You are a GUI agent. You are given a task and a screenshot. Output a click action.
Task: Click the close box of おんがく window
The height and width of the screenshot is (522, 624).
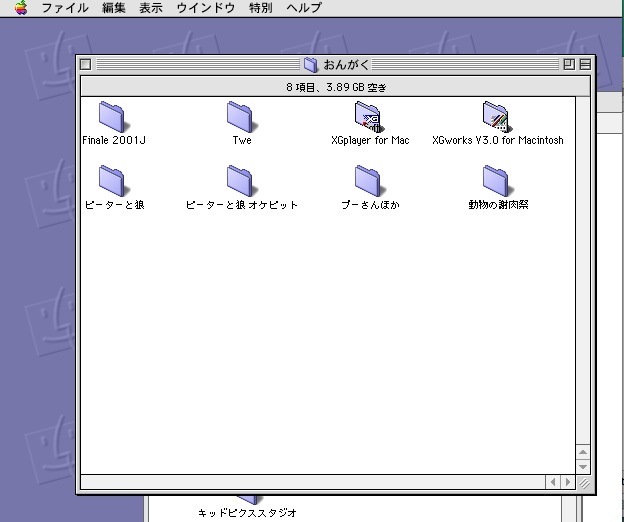[85, 64]
